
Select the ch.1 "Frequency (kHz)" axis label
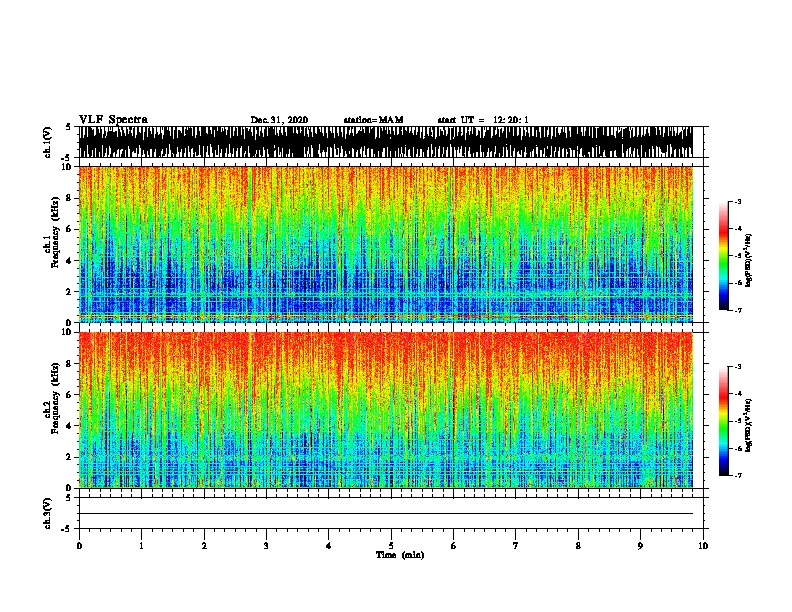55,233
